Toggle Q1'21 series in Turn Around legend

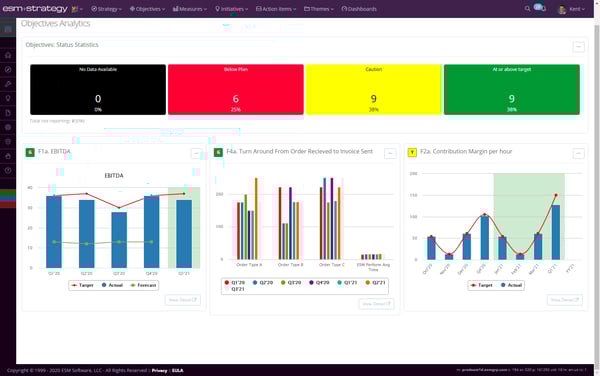(347, 282)
